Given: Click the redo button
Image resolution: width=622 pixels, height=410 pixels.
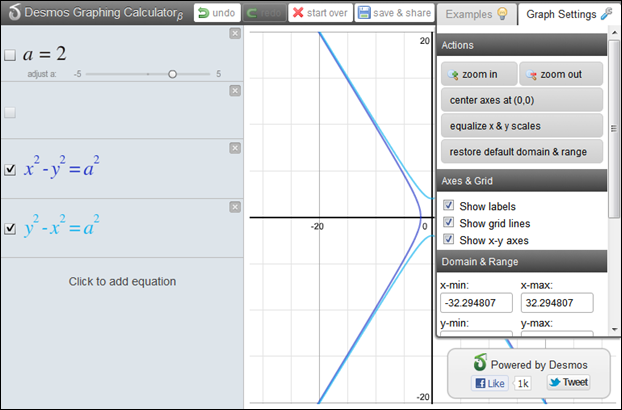Looking at the screenshot, I should [264, 13].
